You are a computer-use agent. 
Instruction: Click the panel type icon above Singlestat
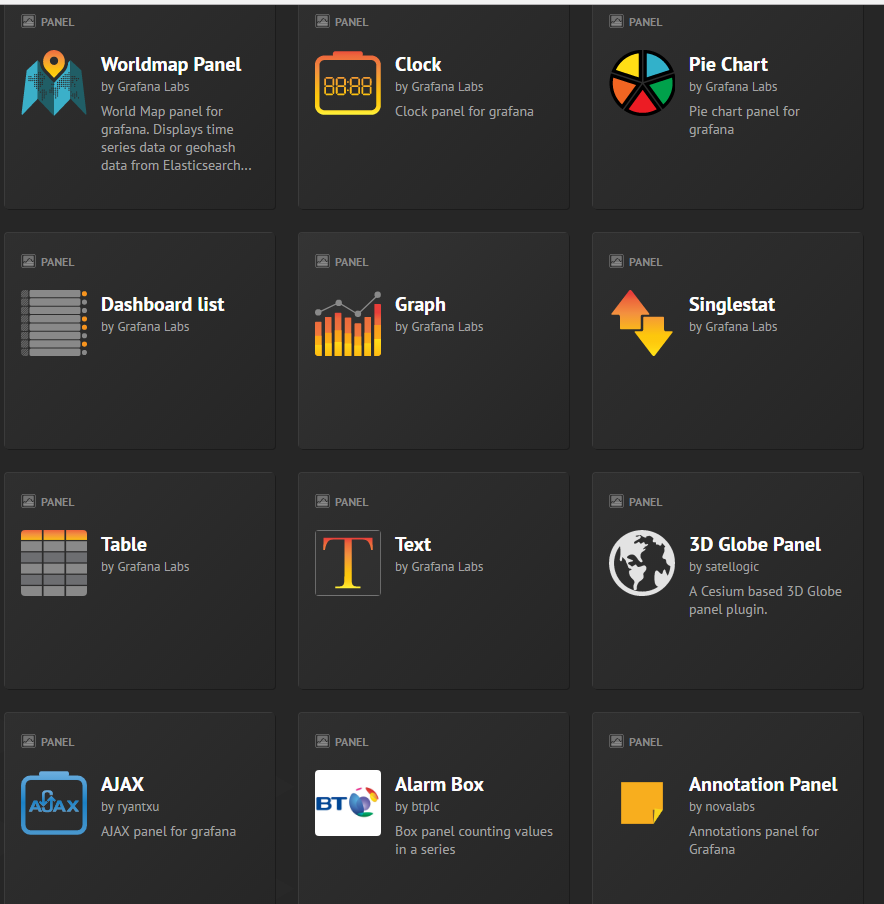click(x=616, y=261)
